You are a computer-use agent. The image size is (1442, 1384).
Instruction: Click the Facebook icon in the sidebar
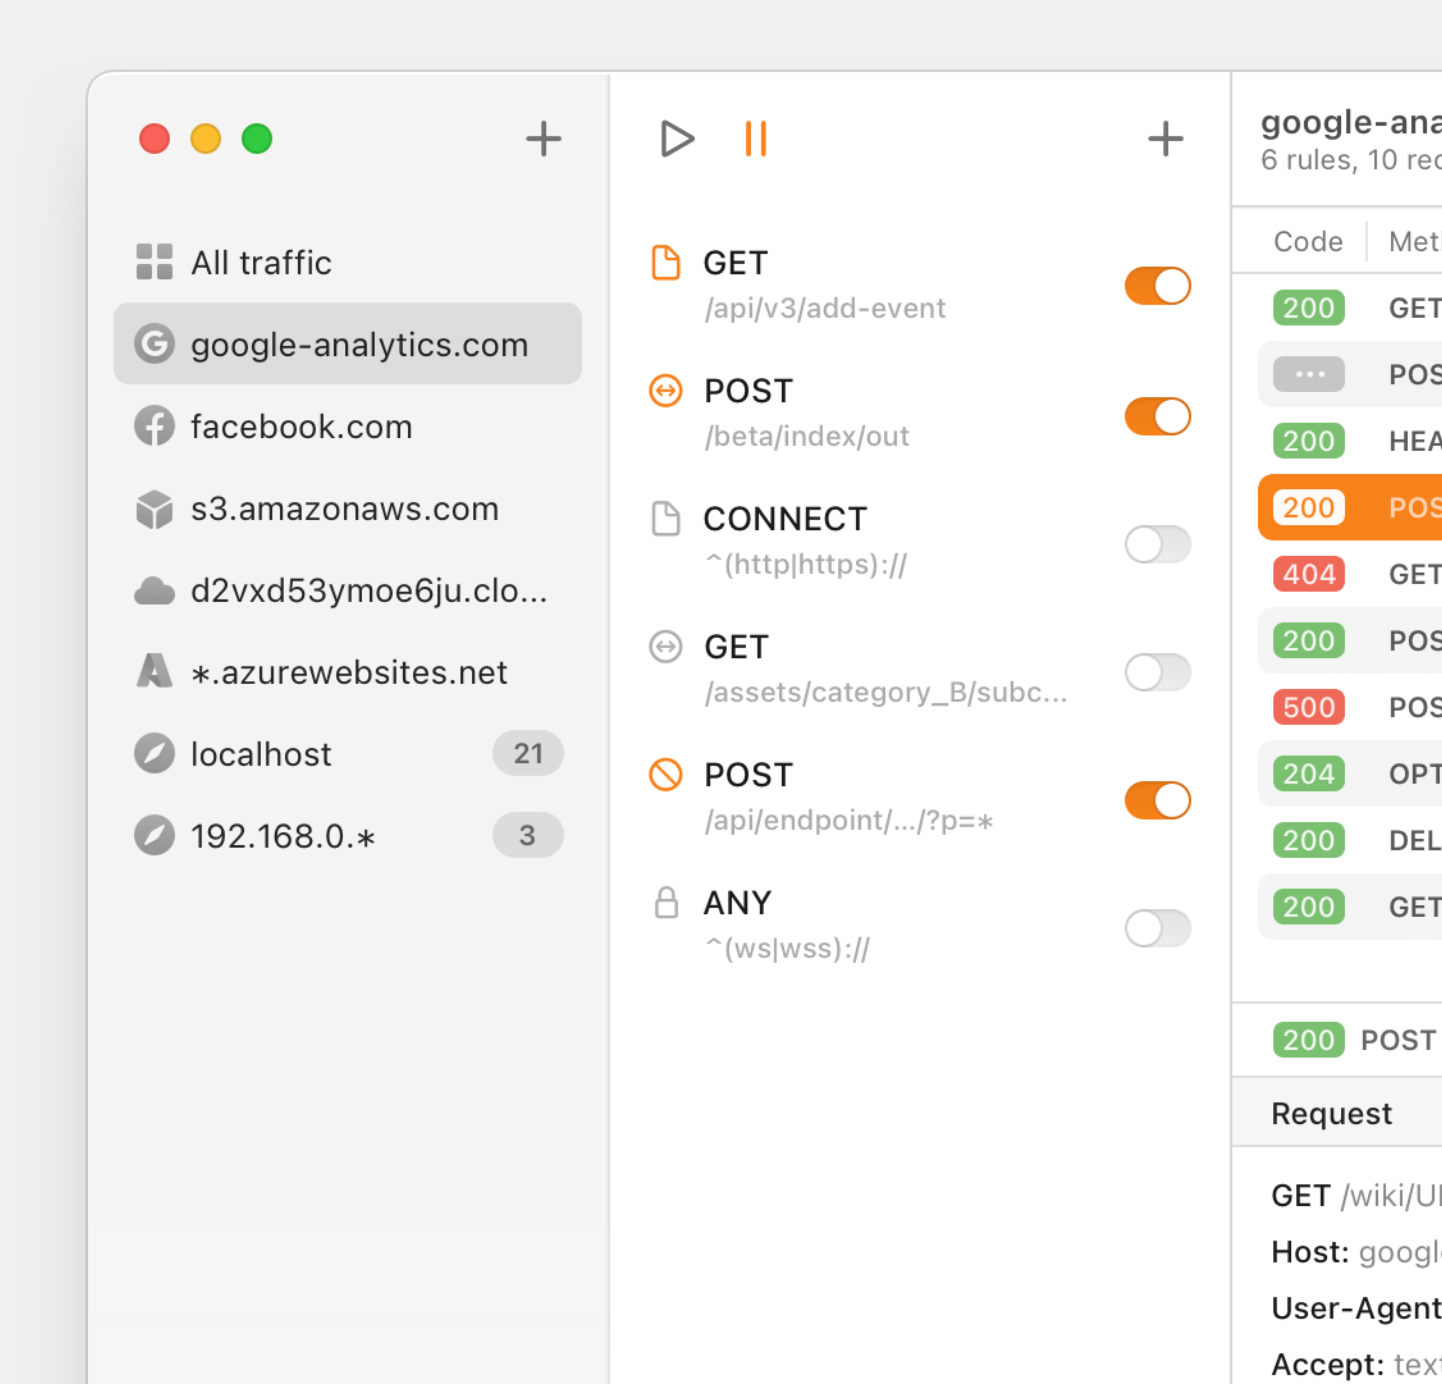(x=155, y=427)
